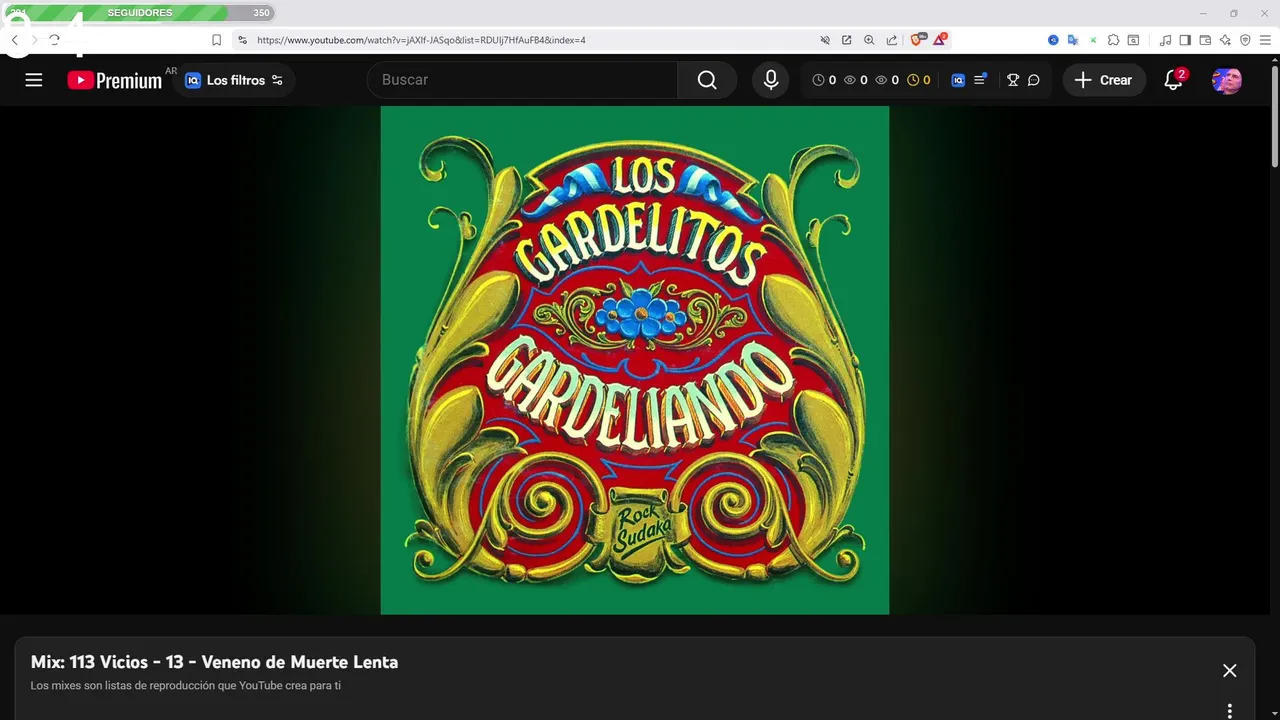Open the translate extension icon

(x=1073, y=40)
